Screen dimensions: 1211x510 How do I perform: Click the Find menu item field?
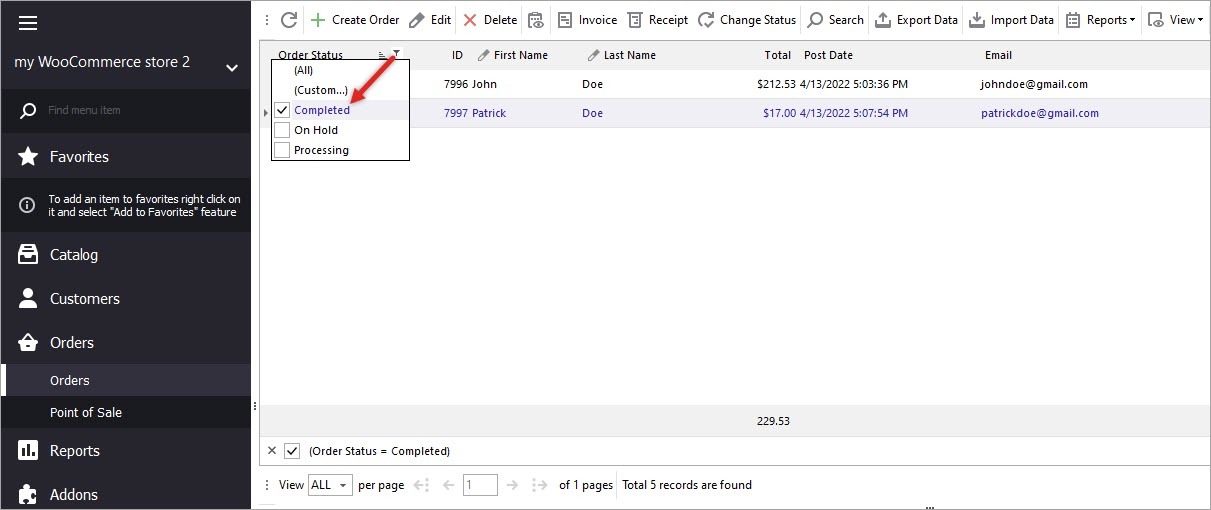(x=130, y=110)
